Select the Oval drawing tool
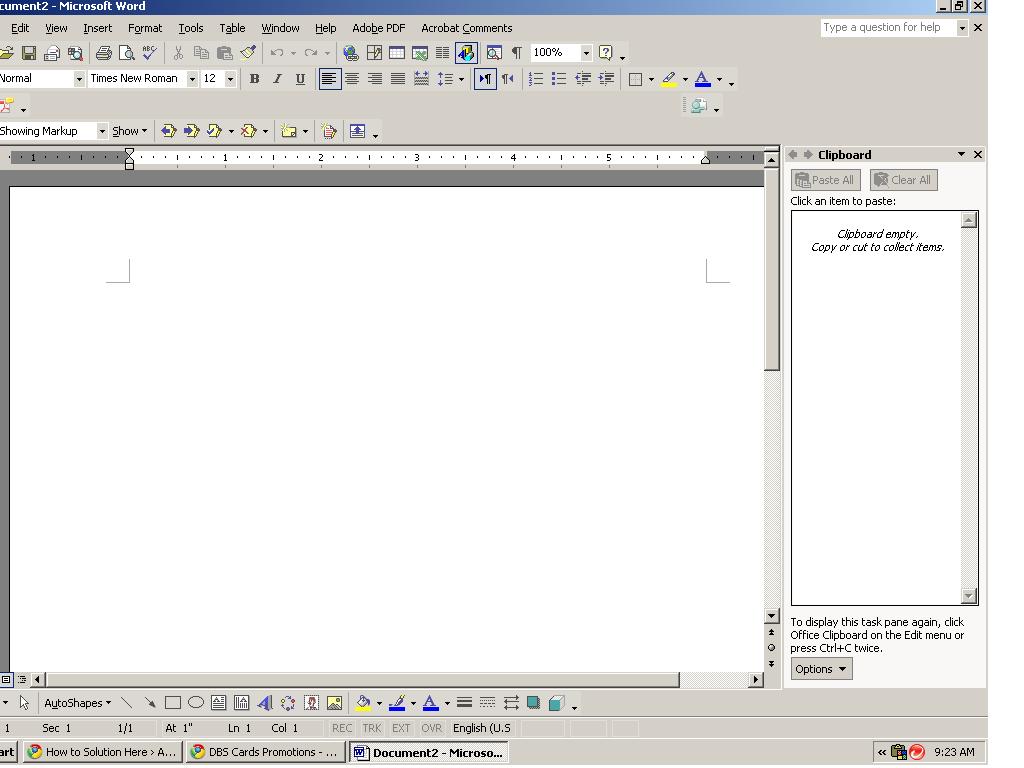Screen dimensions: 1024x768 196,703
